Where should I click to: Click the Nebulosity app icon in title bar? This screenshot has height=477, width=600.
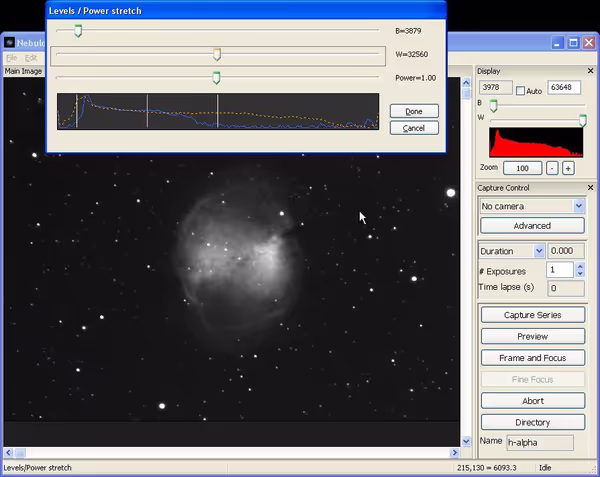point(10,43)
